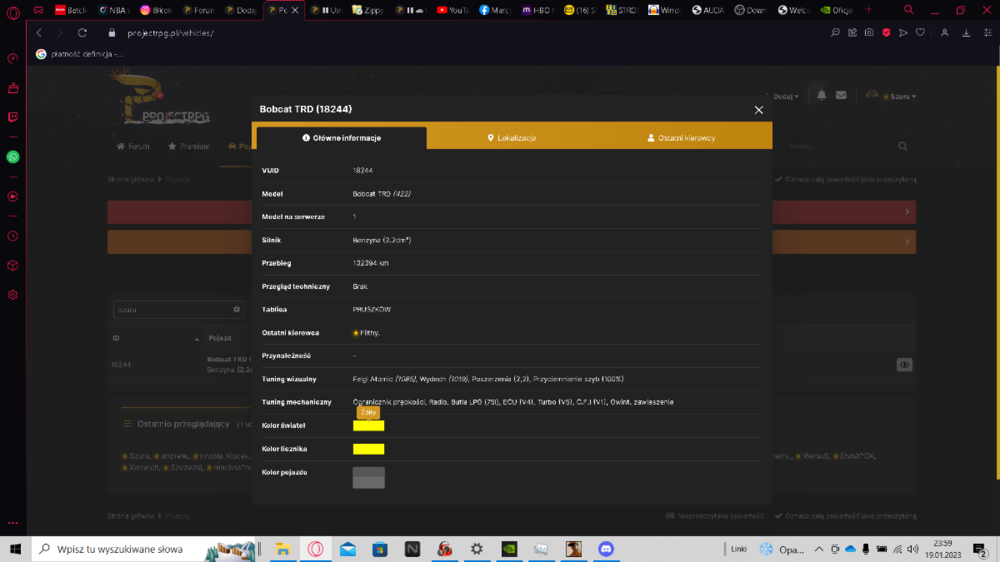1000x562 pixels.
Task: Open the Ostatni kierowcy tab
Action: coord(681,138)
